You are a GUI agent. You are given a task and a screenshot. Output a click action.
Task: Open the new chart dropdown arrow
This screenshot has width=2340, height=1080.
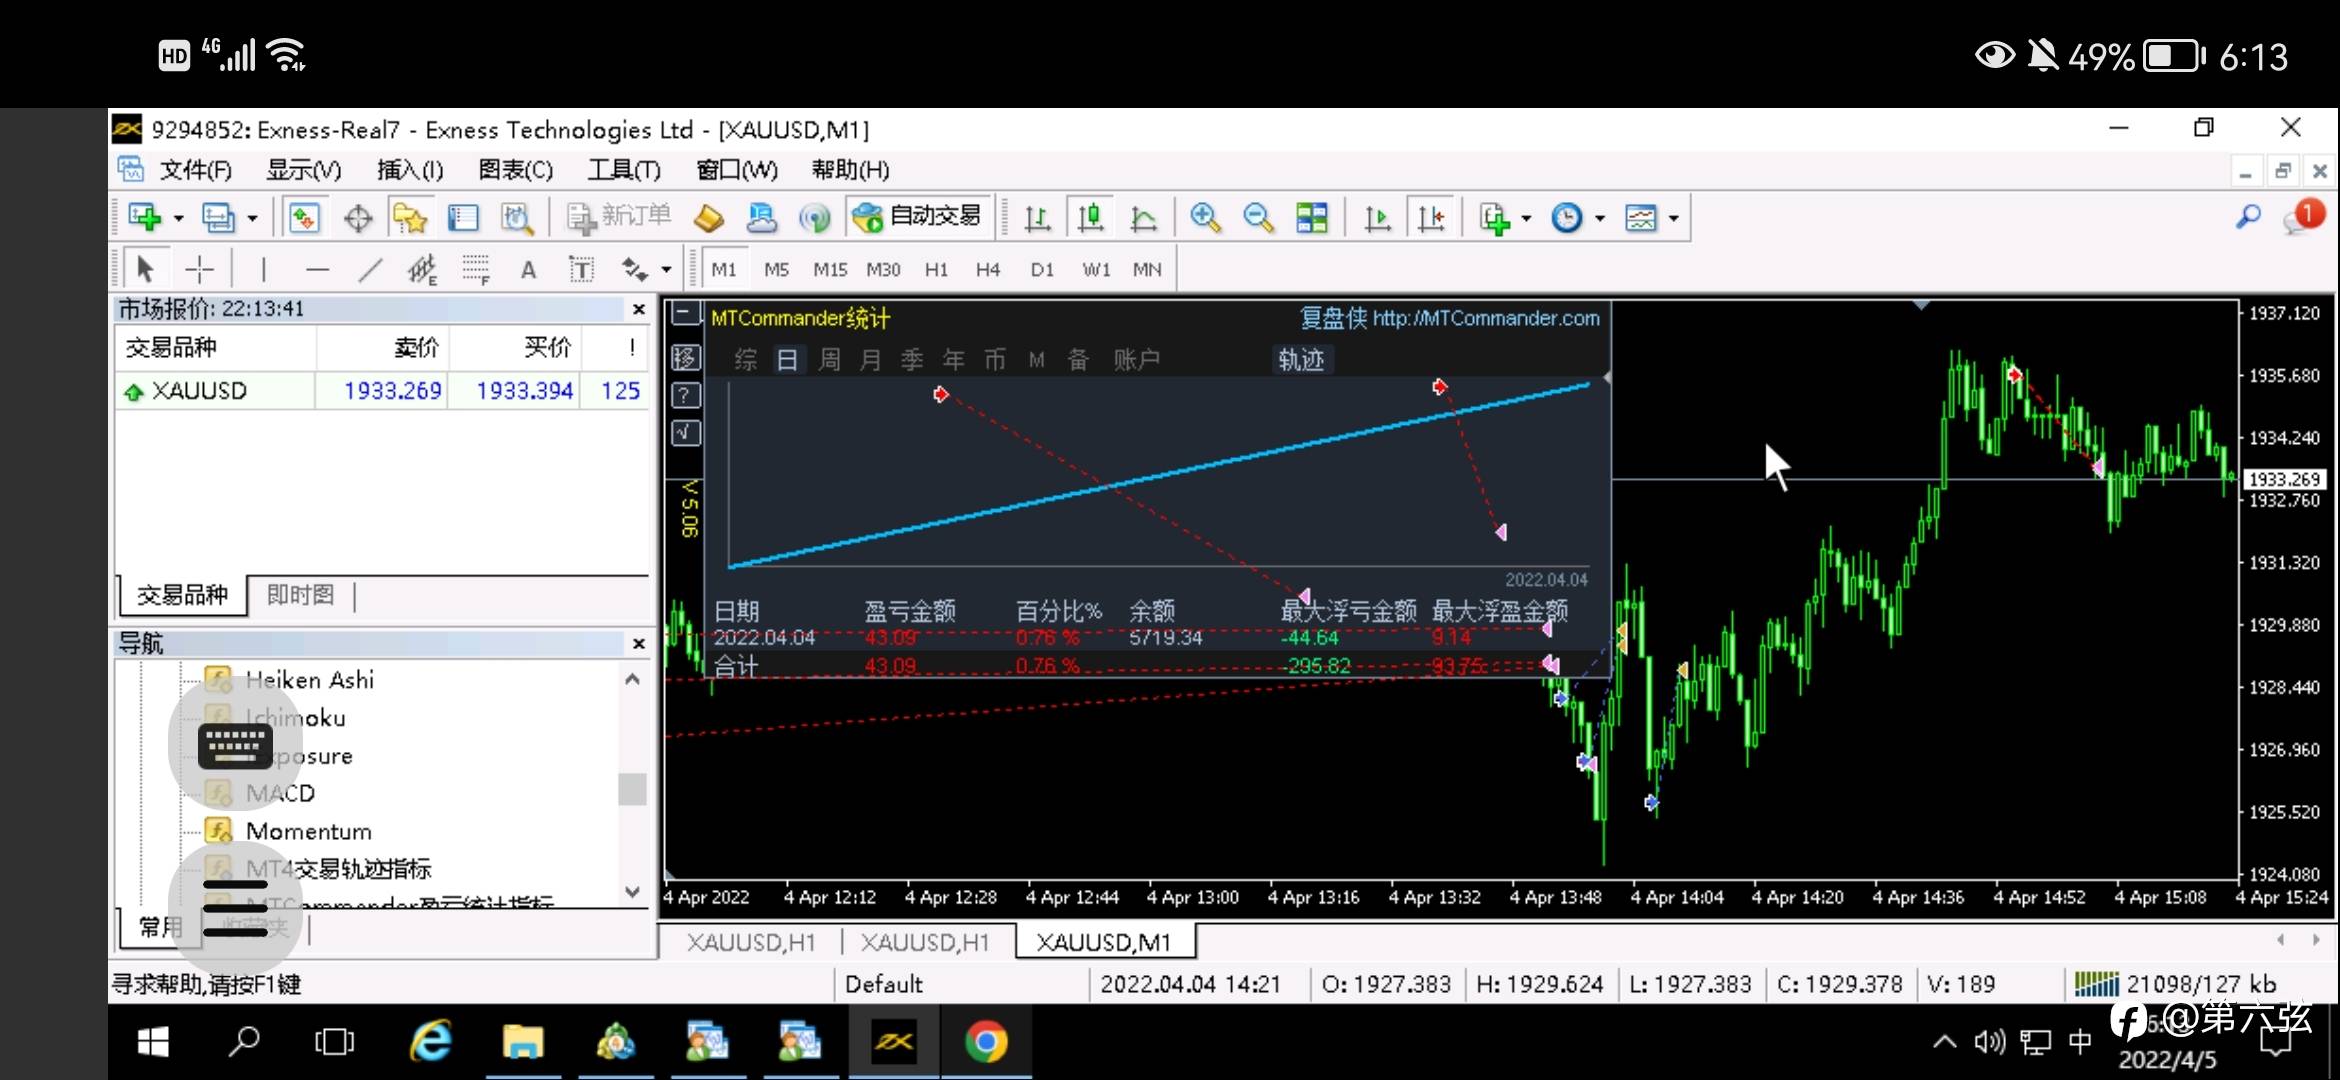(x=179, y=218)
